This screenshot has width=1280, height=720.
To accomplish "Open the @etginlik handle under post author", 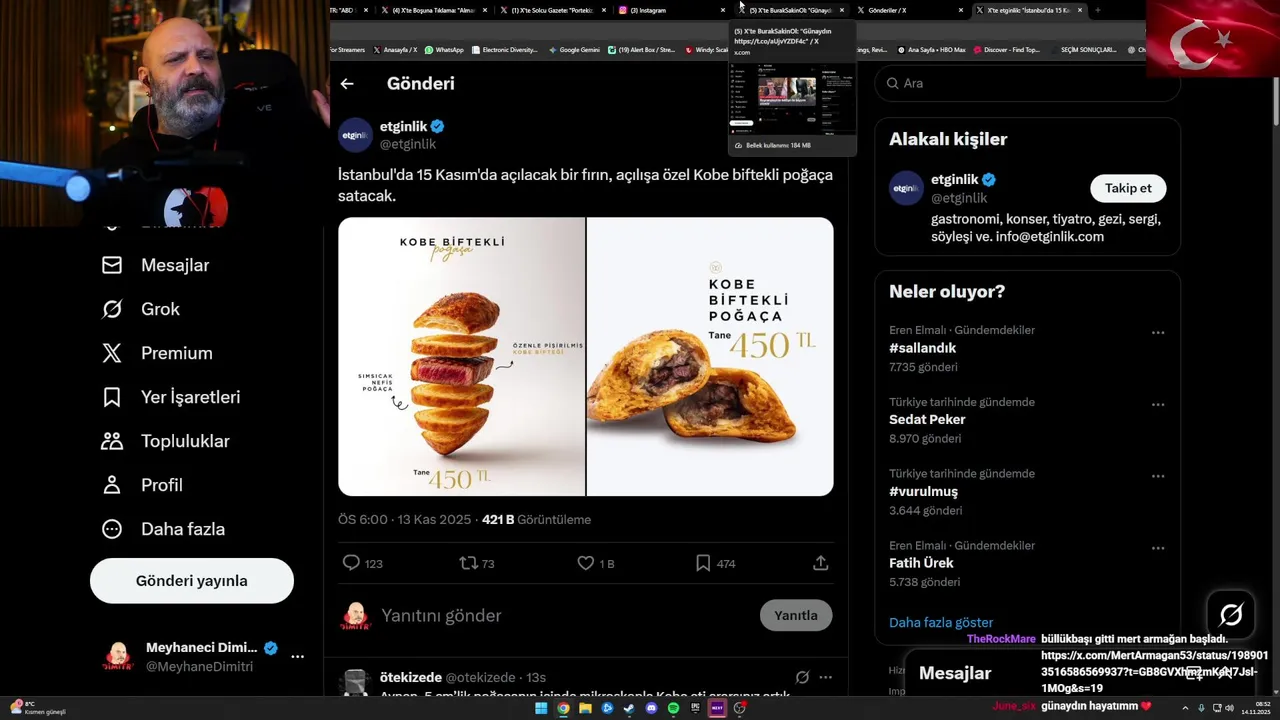I will [407, 144].
